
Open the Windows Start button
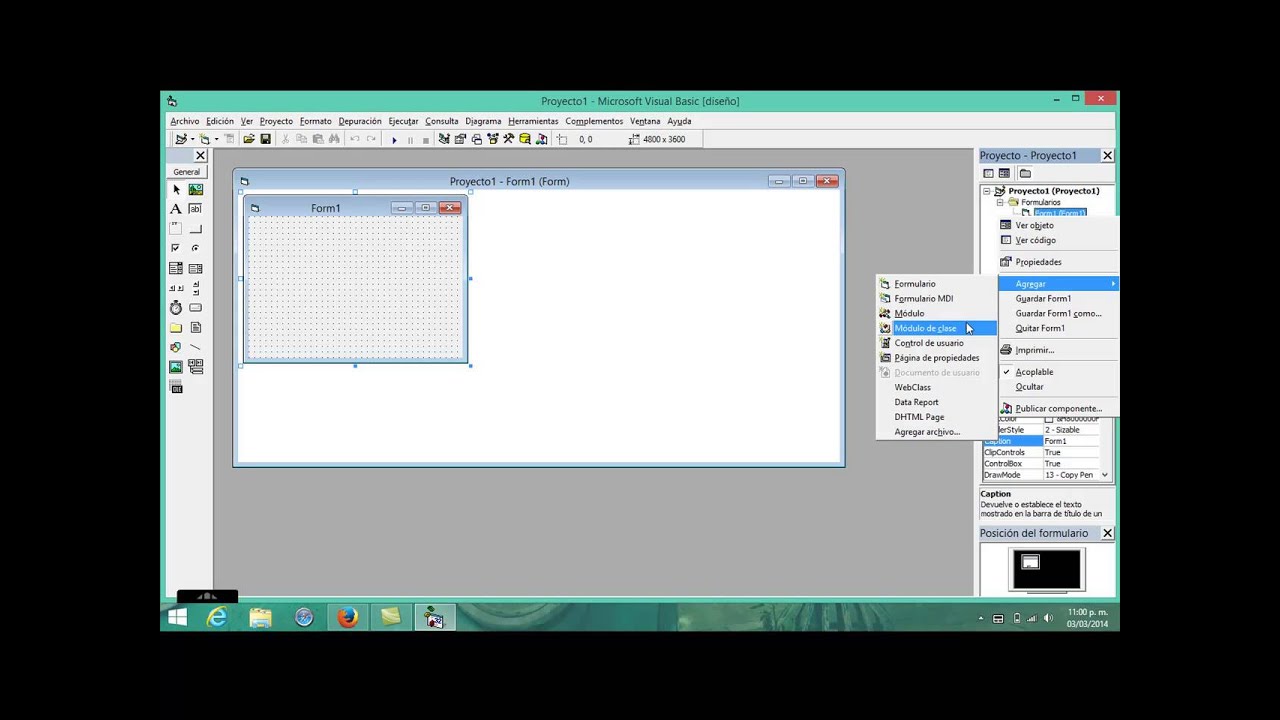(x=177, y=618)
